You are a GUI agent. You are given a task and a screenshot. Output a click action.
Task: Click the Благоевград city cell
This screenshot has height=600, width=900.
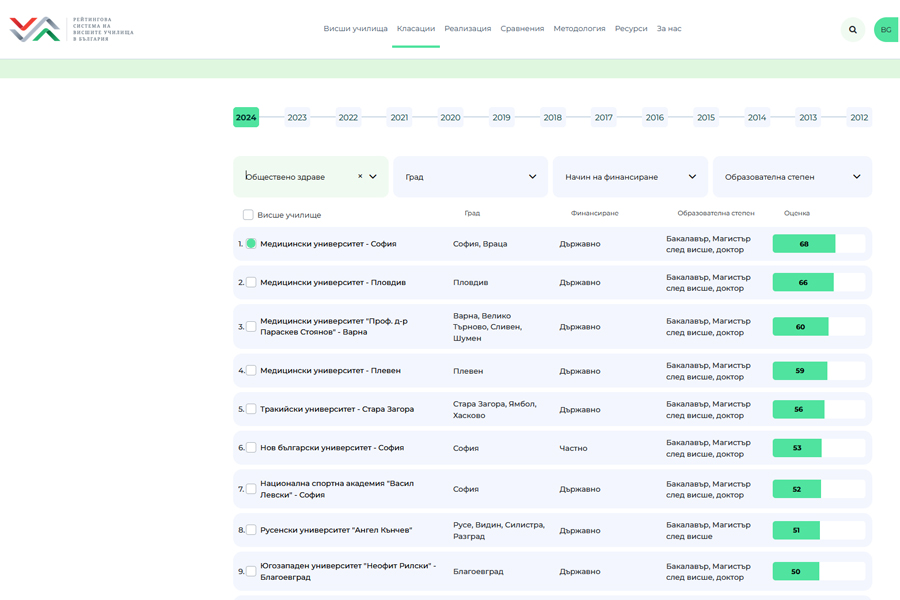(478, 571)
